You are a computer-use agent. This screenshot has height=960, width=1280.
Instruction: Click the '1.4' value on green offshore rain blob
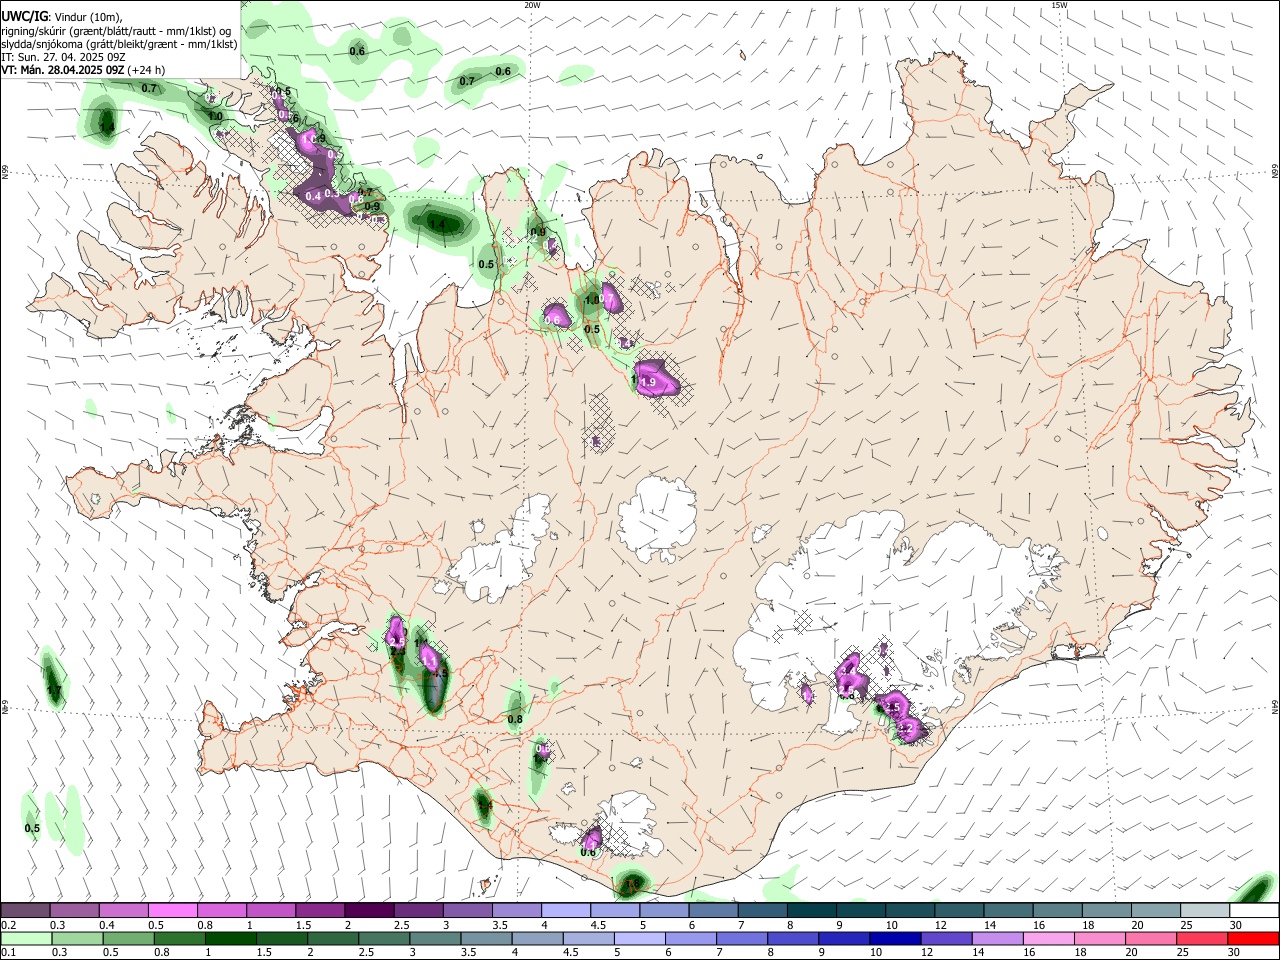click(x=437, y=225)
